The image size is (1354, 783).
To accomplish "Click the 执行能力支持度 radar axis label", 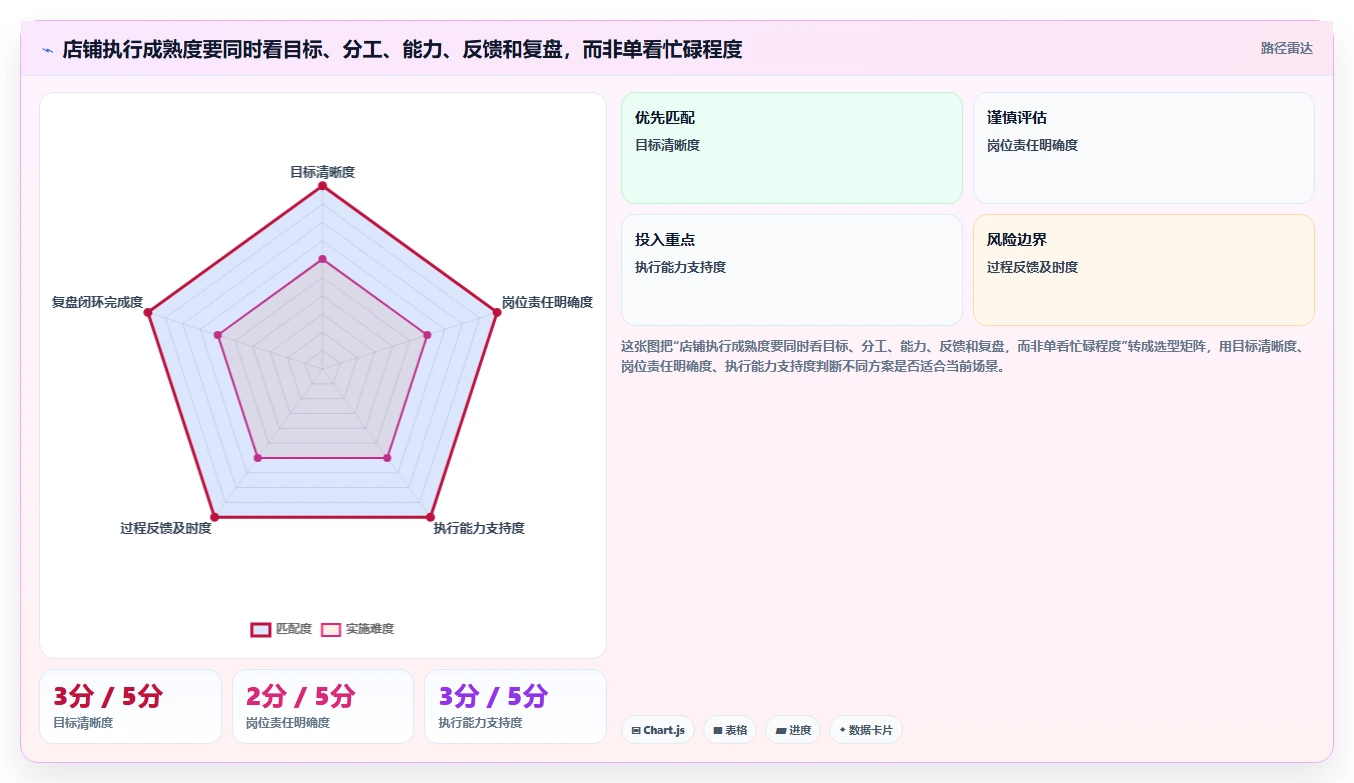I will (479, 528).
